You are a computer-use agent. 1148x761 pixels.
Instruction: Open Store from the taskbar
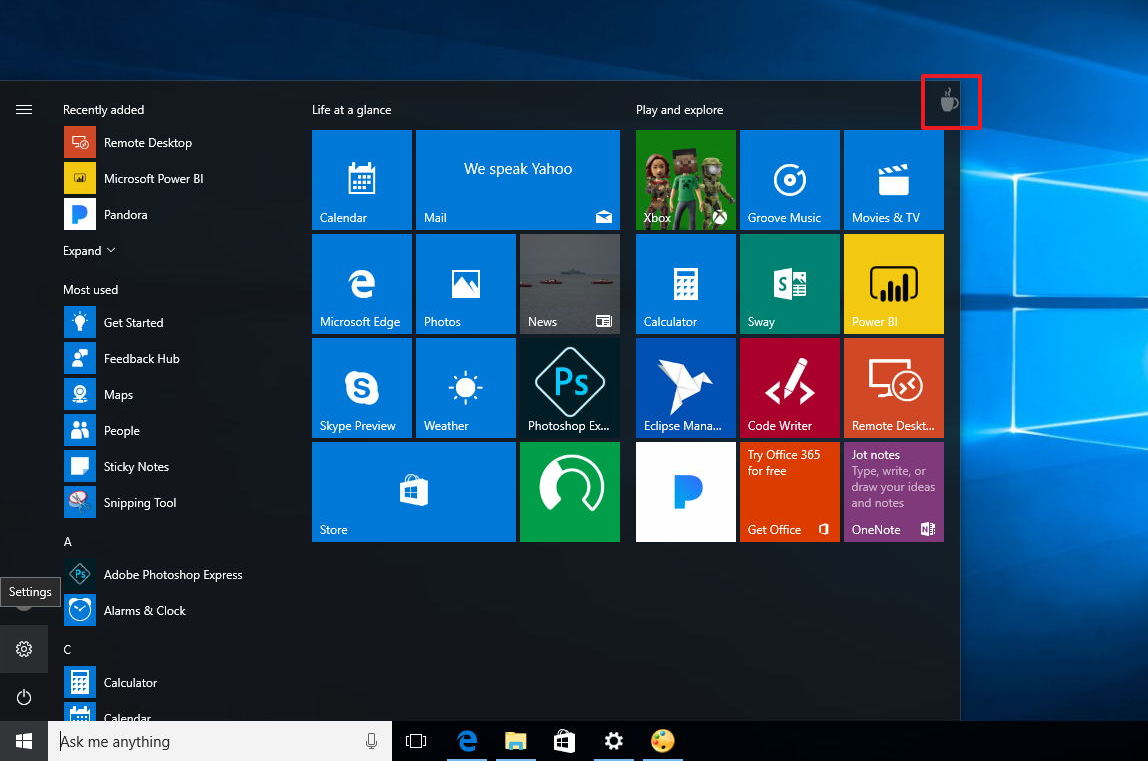(564, 741)
